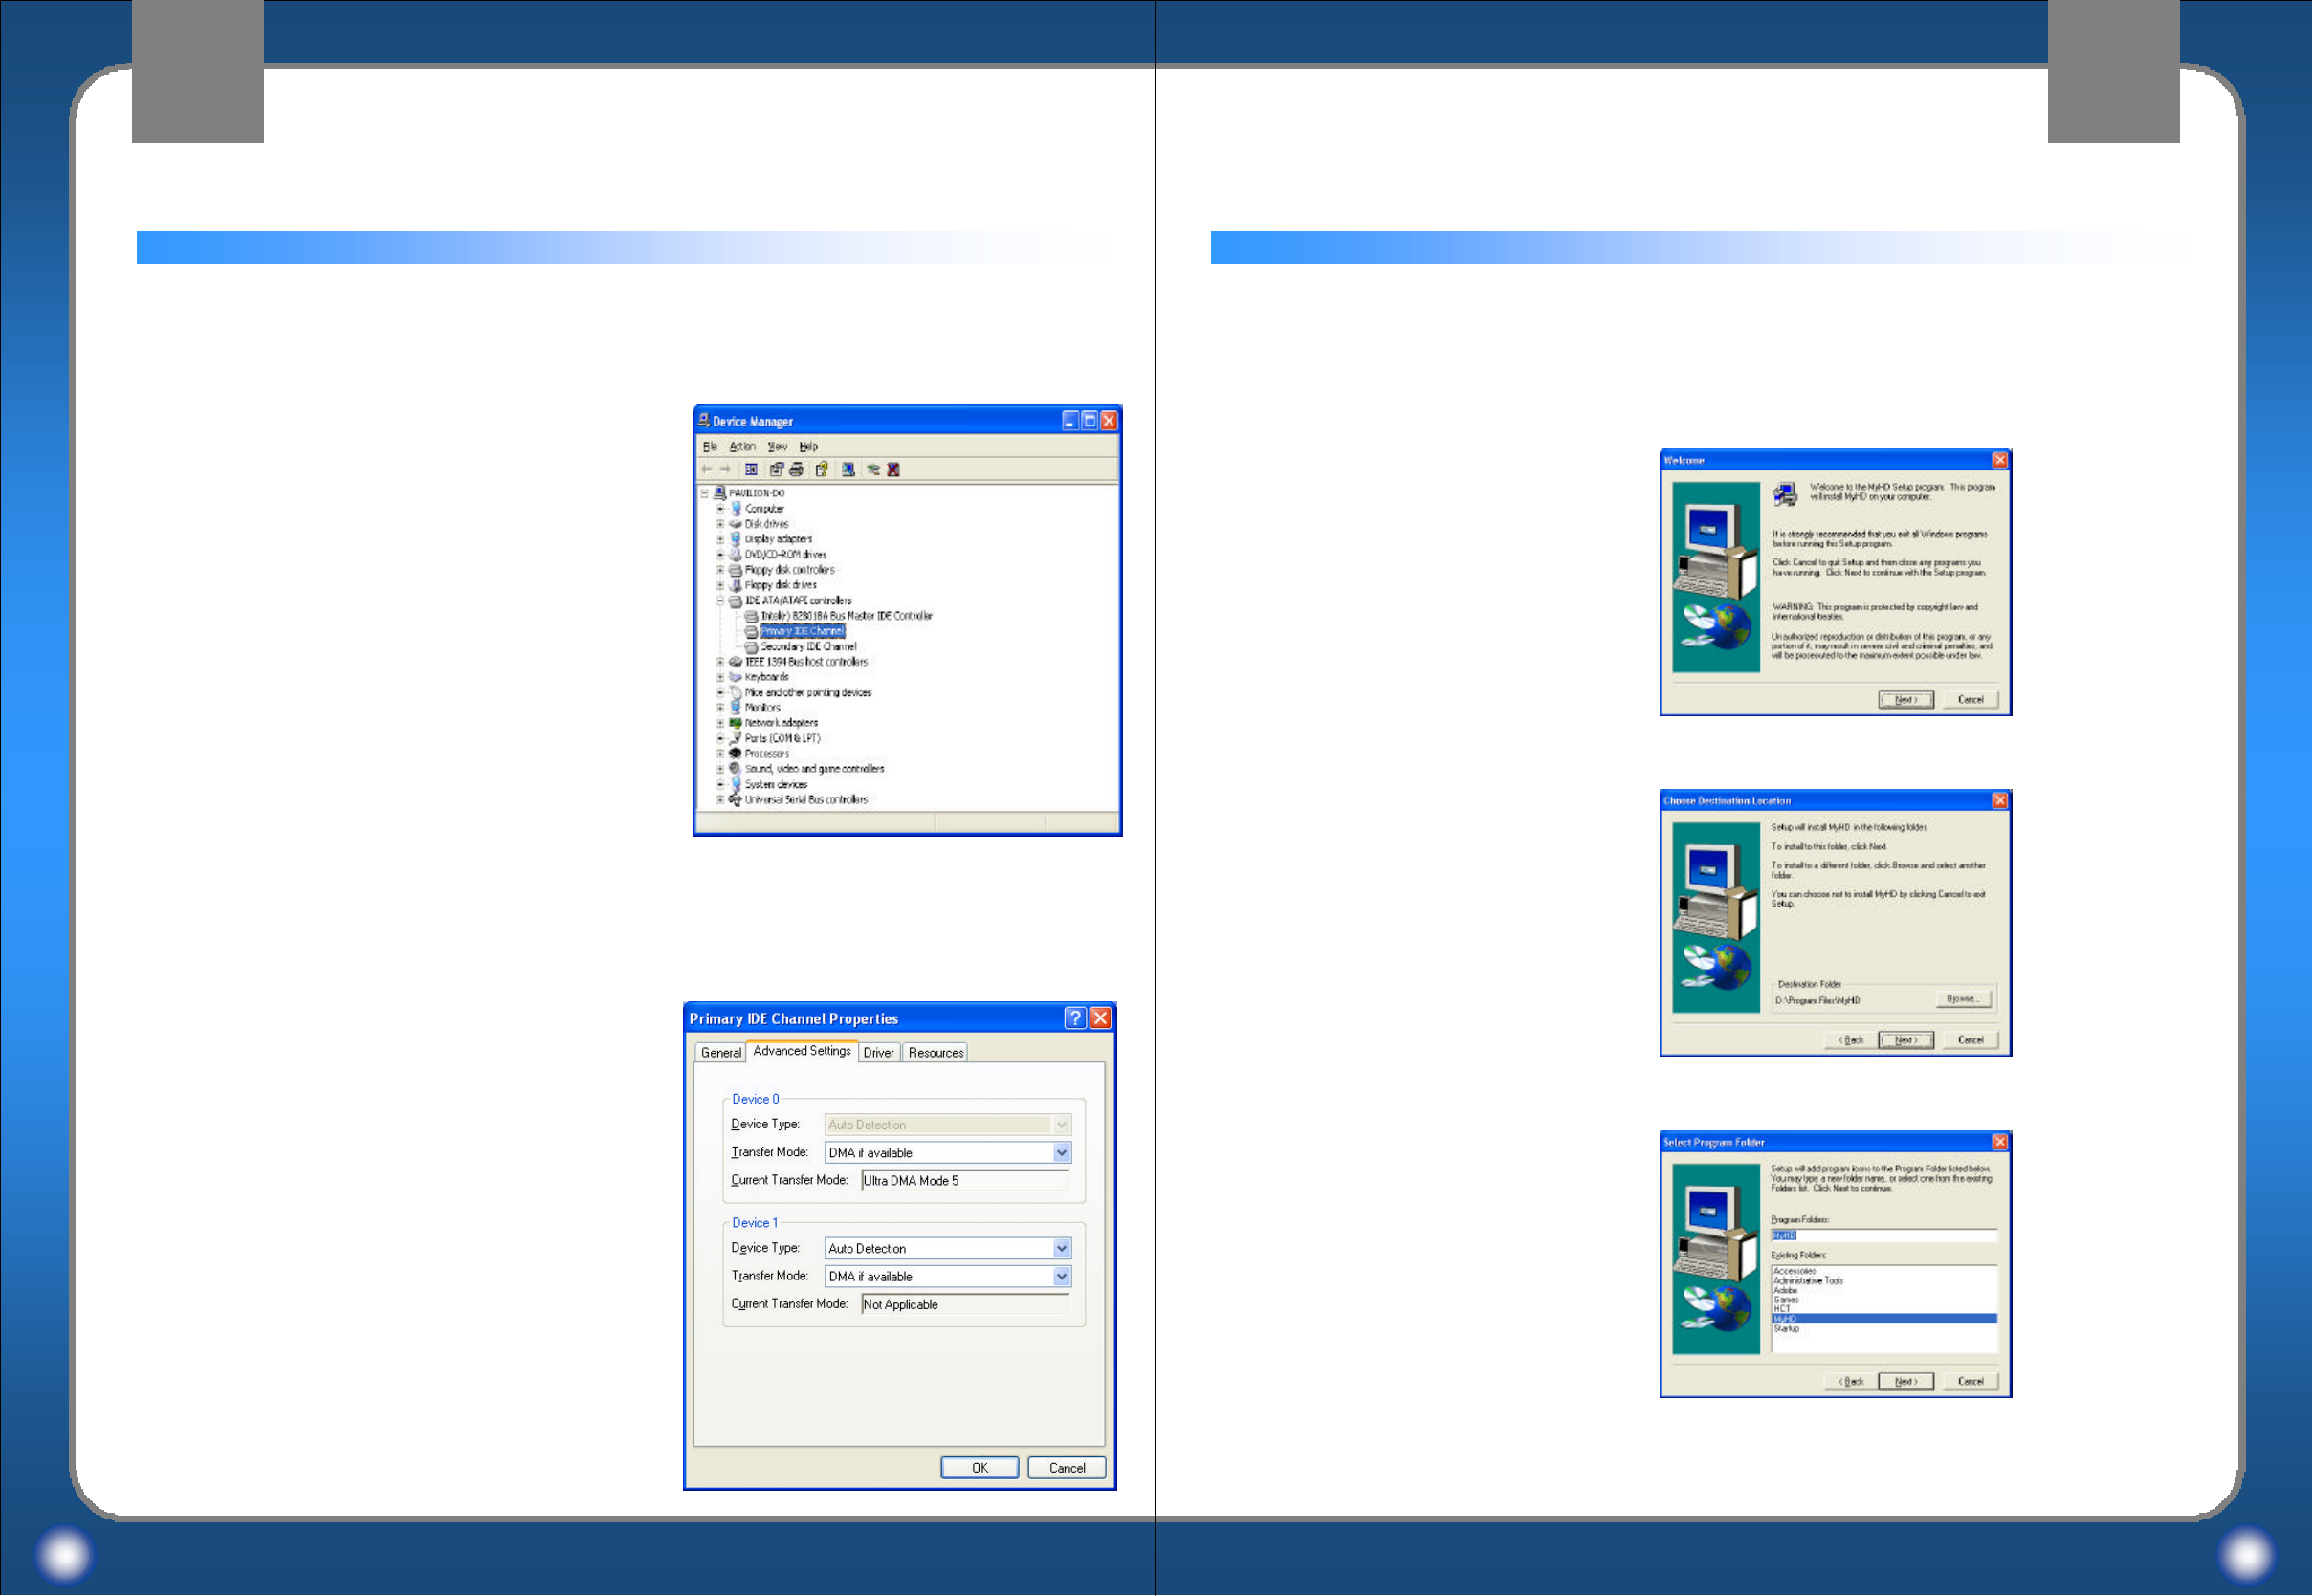2312x1596 pixels.
Task: Click the Show/Hide Console Tree toolbar icon
Action: point(751,470)
